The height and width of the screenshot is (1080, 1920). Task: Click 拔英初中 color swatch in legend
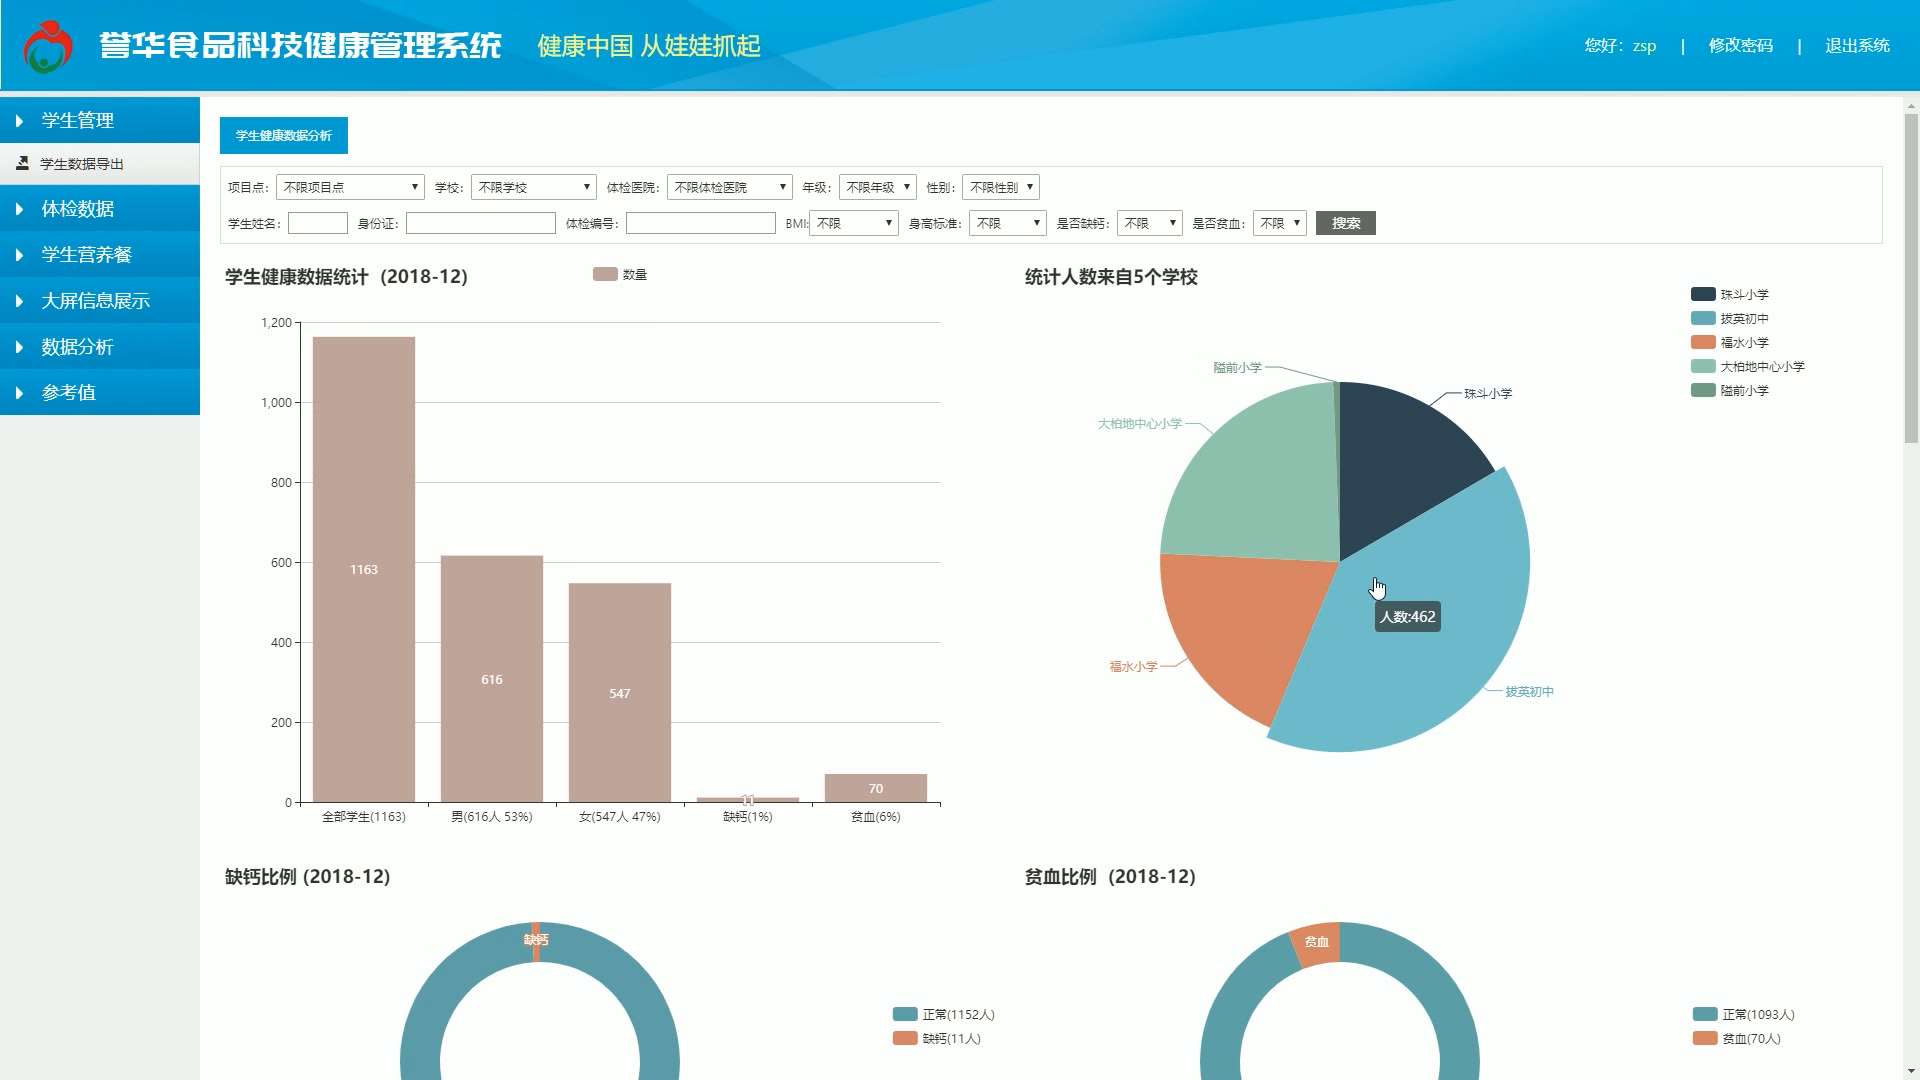coord(1703,318)
